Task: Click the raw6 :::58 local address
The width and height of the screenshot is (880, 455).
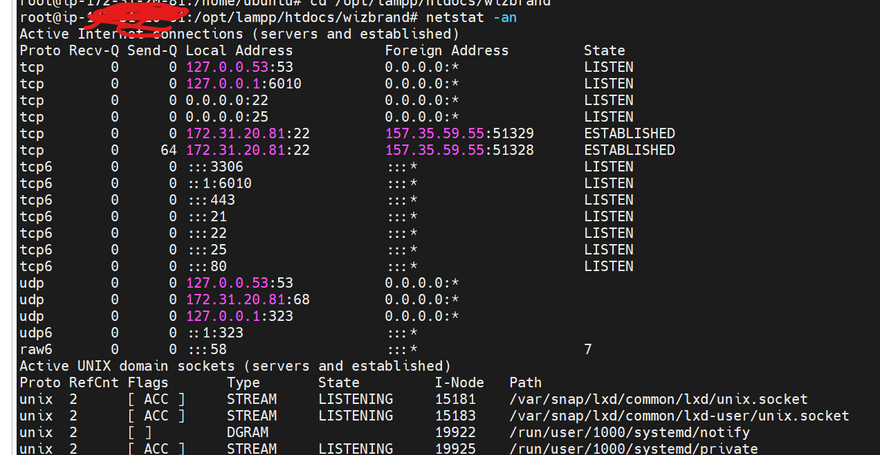Action: (206, 349)
